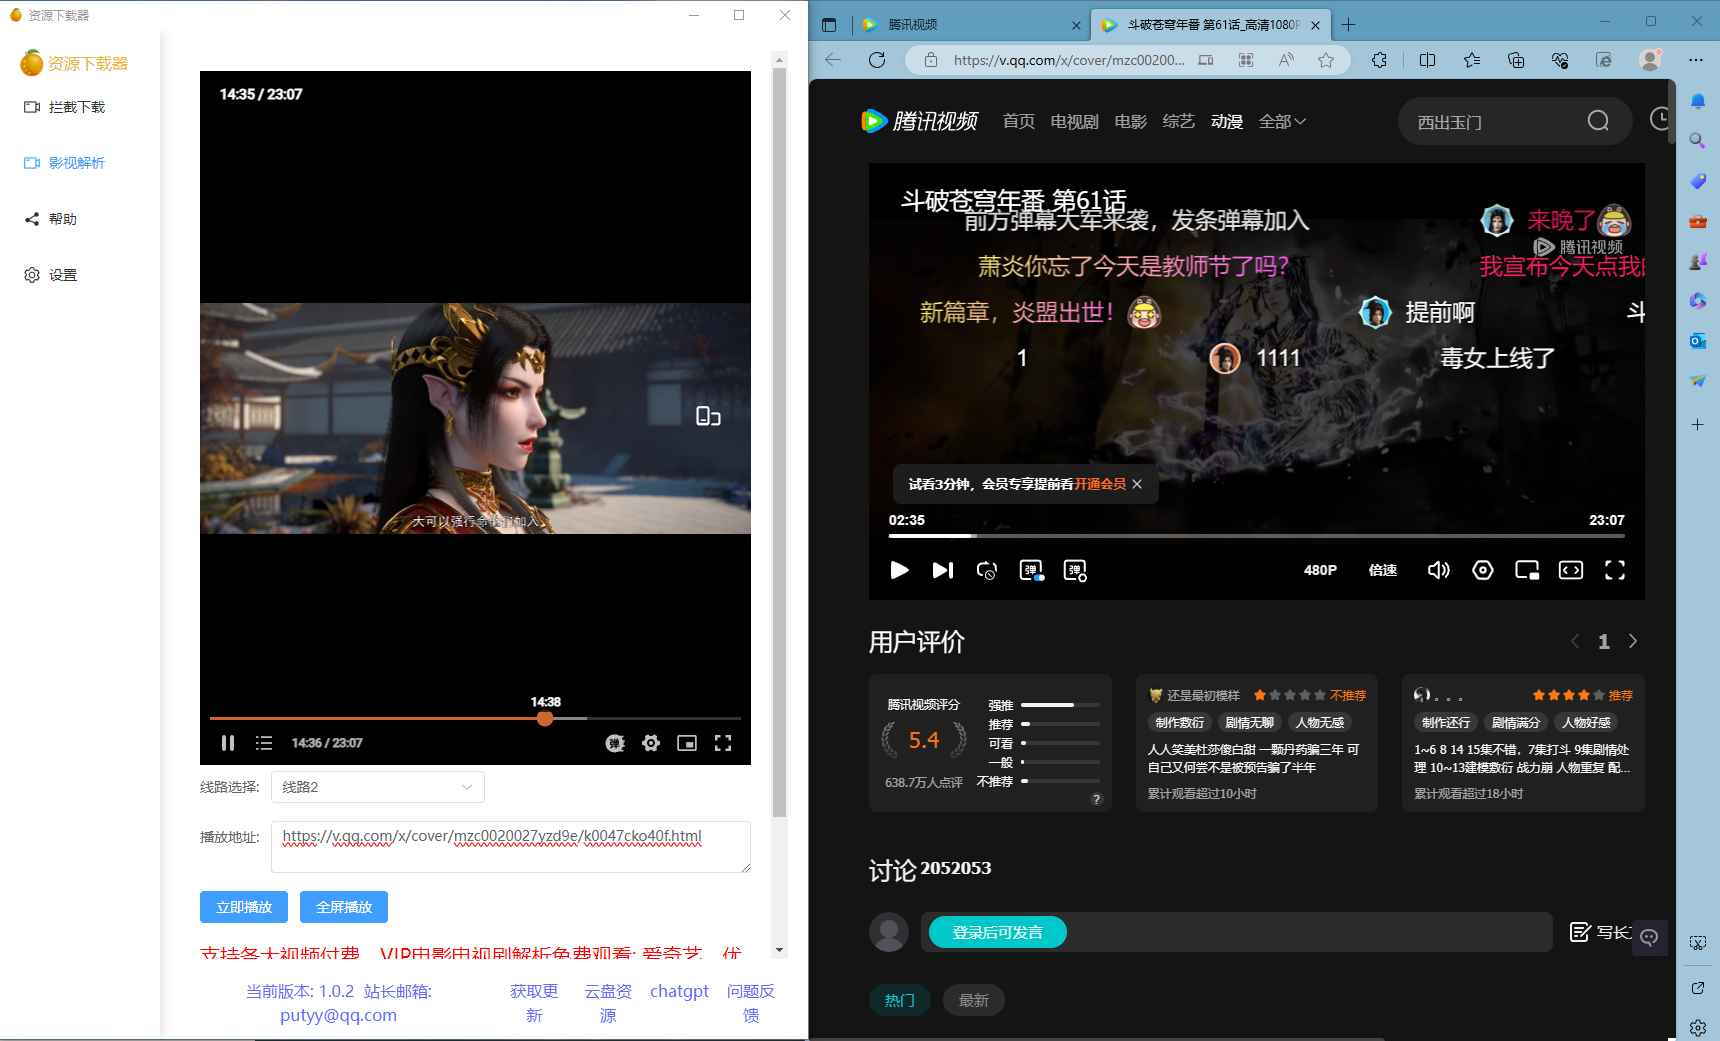Activate picture-in-picture mode in Tencent player
The width and height of the screenshot is (1720, 1041).
1527,570
